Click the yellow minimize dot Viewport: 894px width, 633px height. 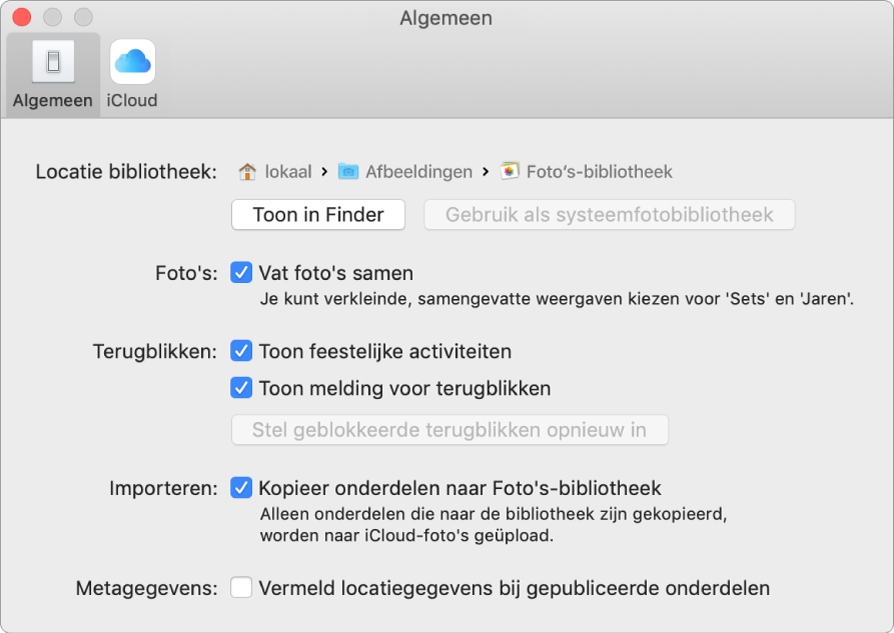tap(52, 17)
